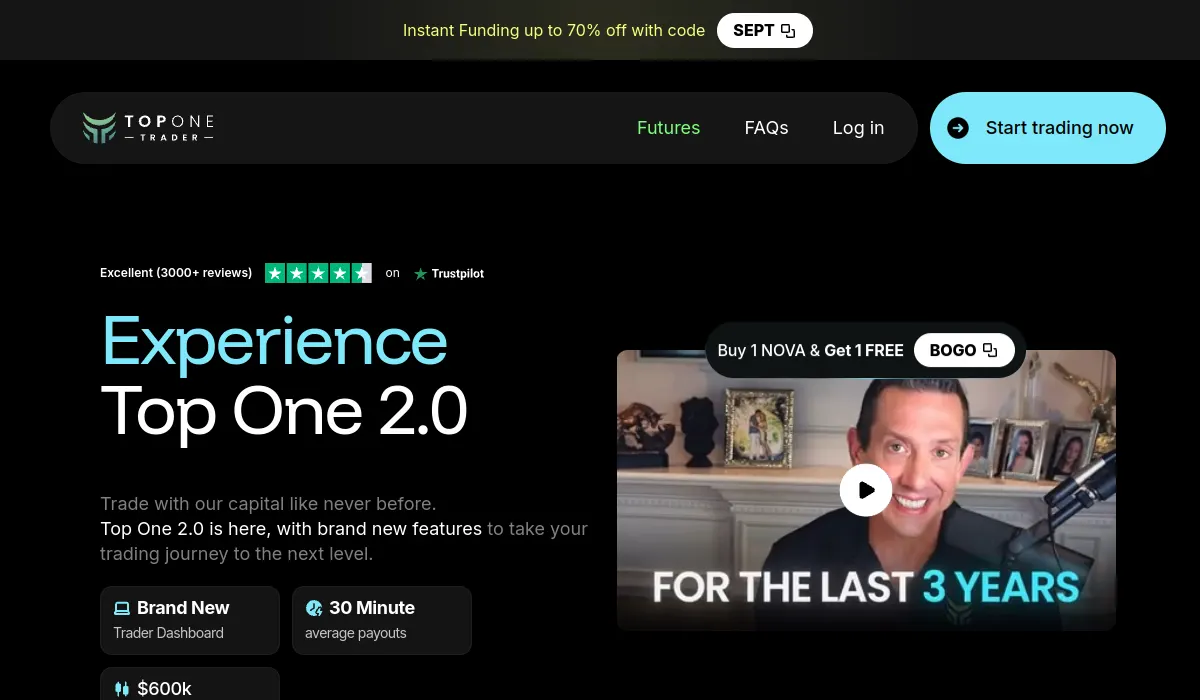Open the Trustpilot logo link

(449, 273)
